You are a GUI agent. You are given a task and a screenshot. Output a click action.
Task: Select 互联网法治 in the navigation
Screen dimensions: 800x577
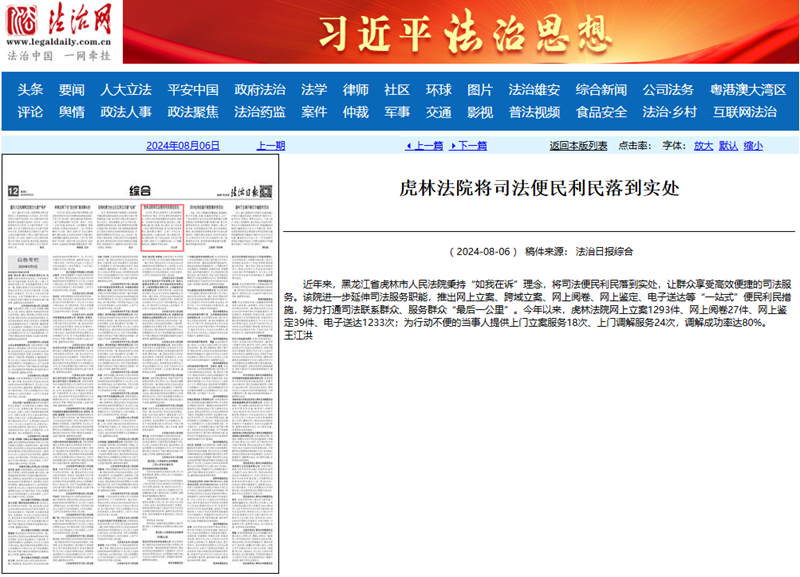click(x=745, y=112)
